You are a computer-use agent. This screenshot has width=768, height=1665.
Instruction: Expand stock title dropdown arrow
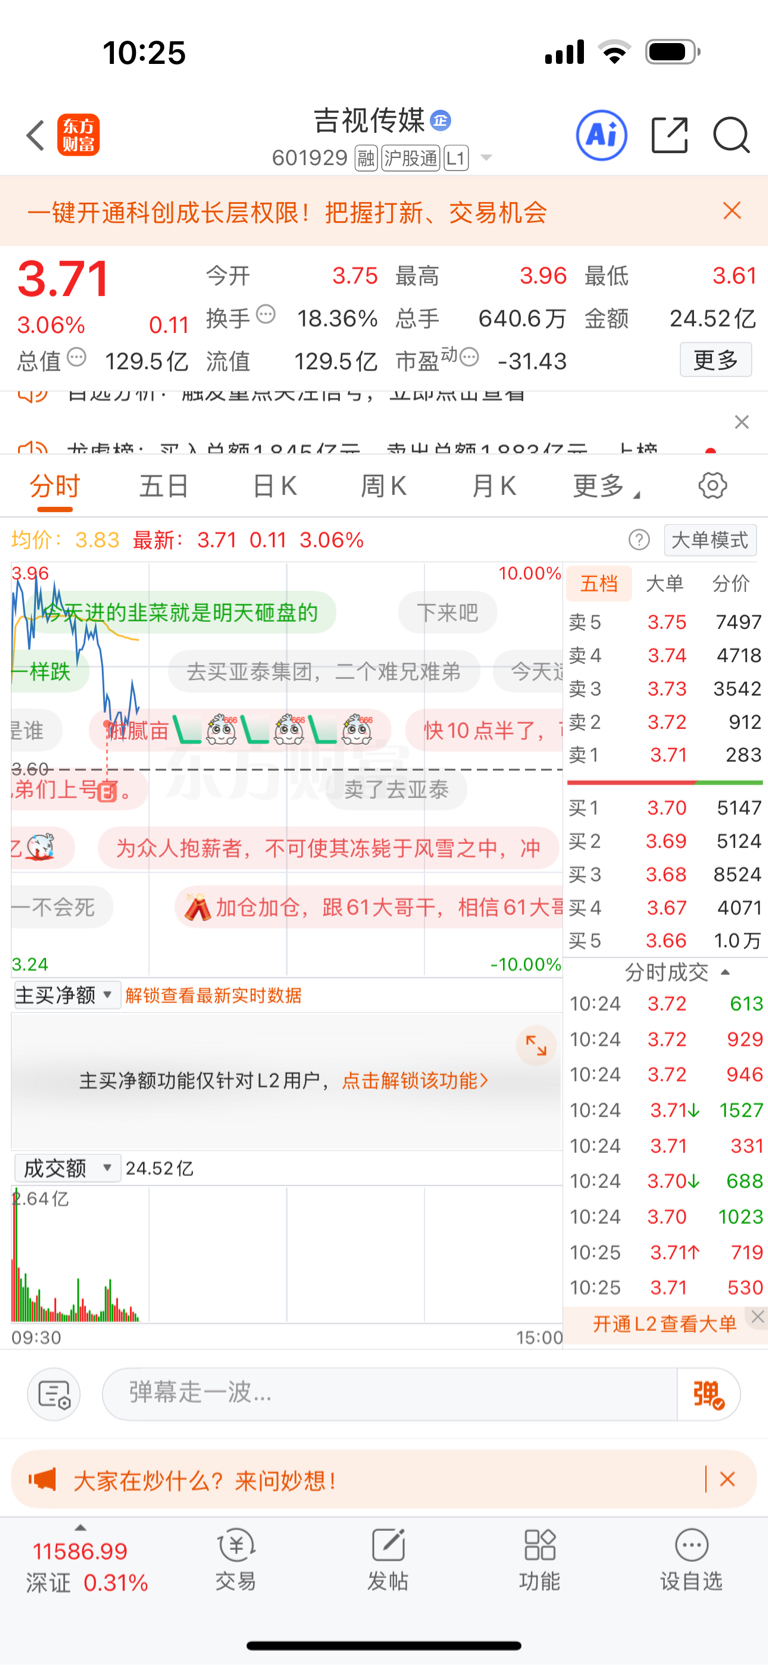tap(487, 158)
